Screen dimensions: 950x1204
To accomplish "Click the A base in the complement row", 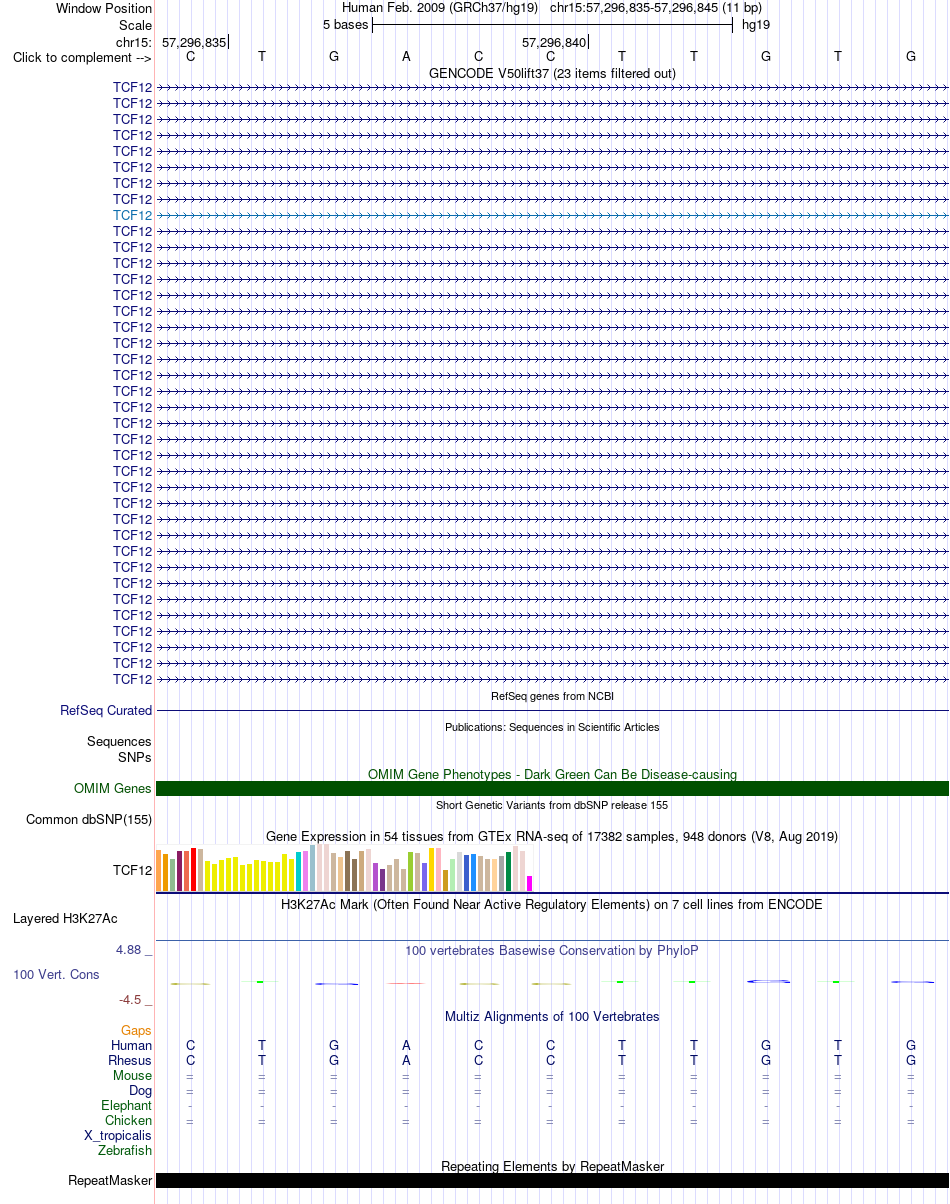I will (406, 56).
